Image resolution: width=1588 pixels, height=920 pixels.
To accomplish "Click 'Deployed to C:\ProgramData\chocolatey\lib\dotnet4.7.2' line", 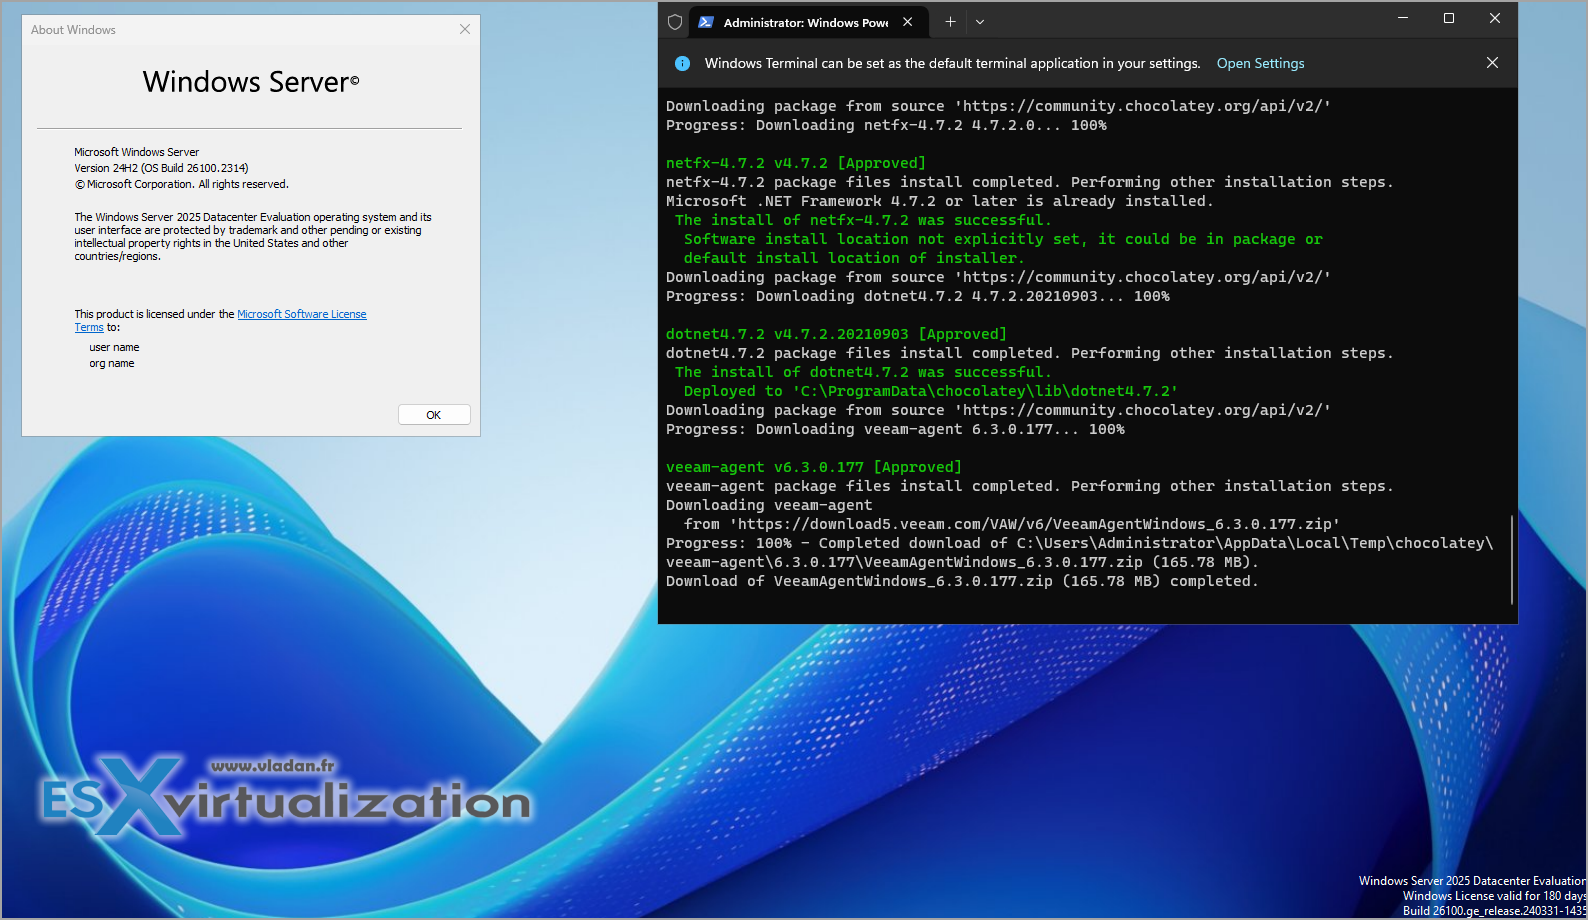I will coord(931,391).
